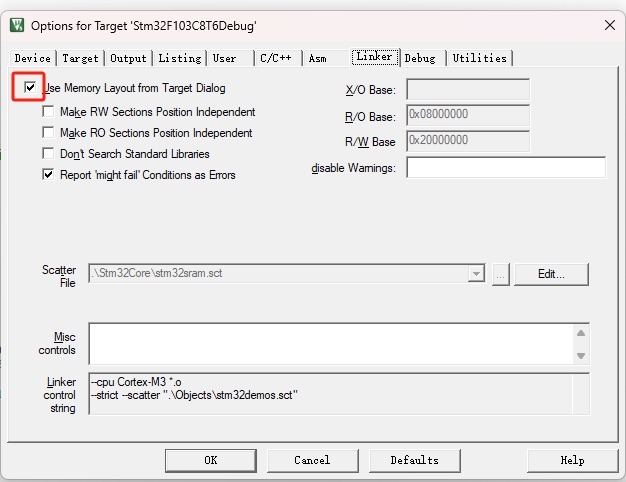The width and height of the screenshot is (626, 482).
Task: Switch to the Asm tab
Action: click(326, 58)
